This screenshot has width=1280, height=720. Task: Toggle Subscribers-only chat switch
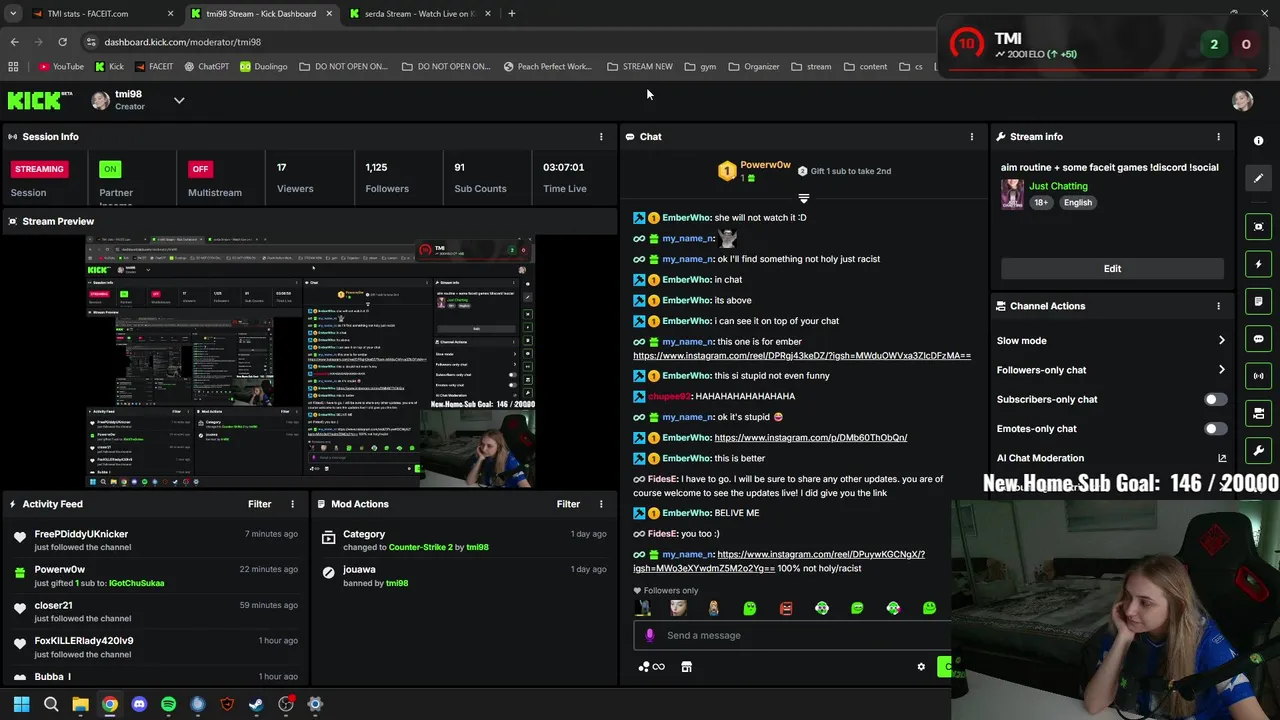[1214, 399]
